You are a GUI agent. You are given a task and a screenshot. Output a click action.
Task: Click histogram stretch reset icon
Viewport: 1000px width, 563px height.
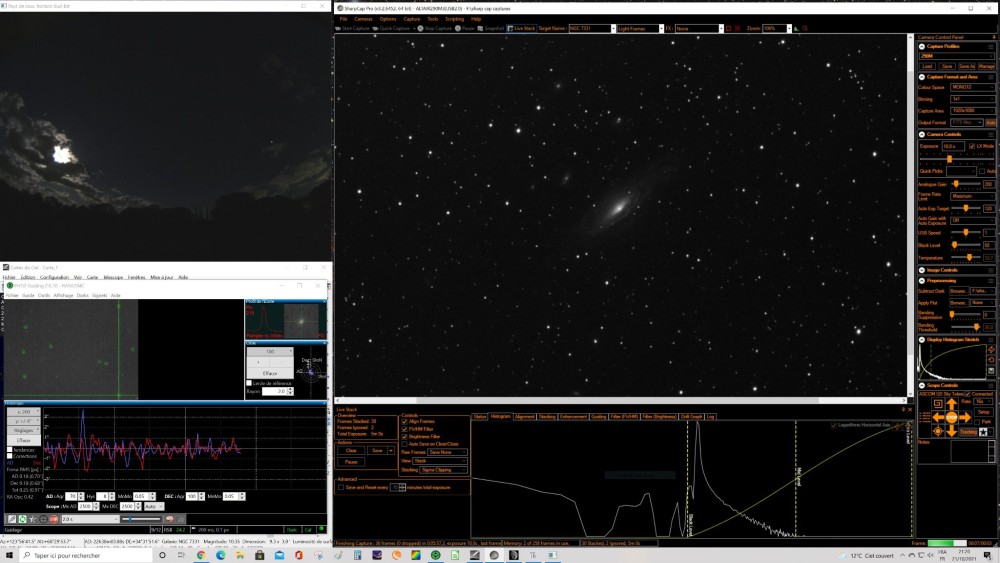(x=991, y=360)
